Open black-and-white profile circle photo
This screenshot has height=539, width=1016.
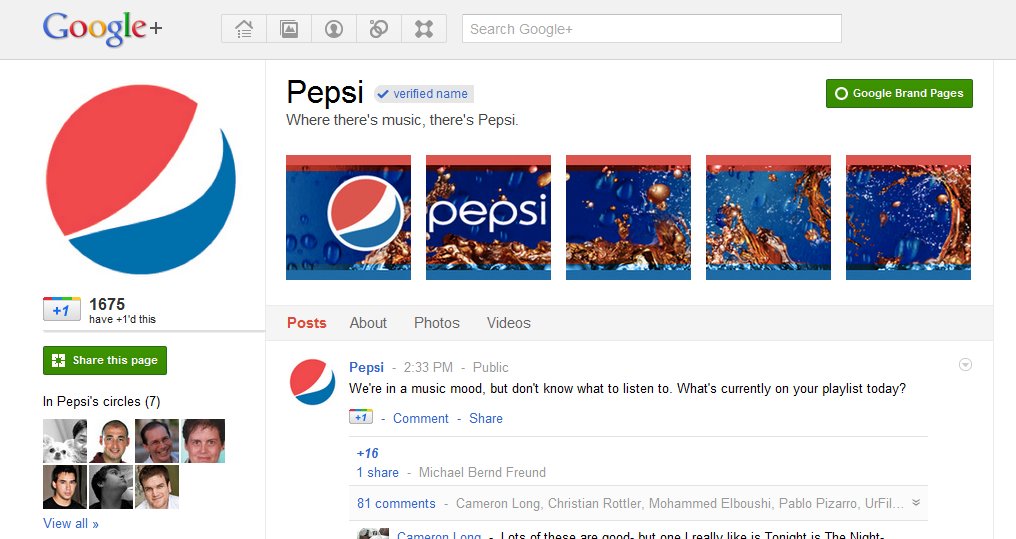pyautogui.click(x=111, y=487)
